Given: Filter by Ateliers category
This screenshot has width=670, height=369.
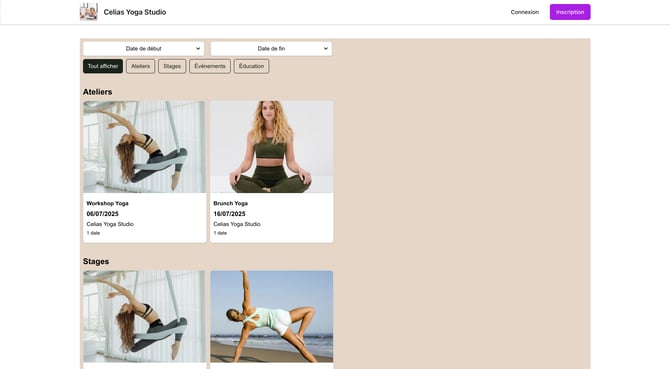Looking at the screenshot, I should 141,66.
